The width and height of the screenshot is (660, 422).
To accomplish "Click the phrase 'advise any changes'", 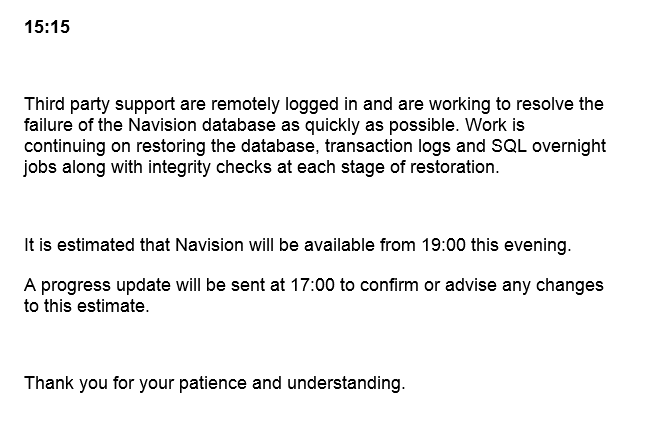I will pyautogui.click(x=524, y=285).
